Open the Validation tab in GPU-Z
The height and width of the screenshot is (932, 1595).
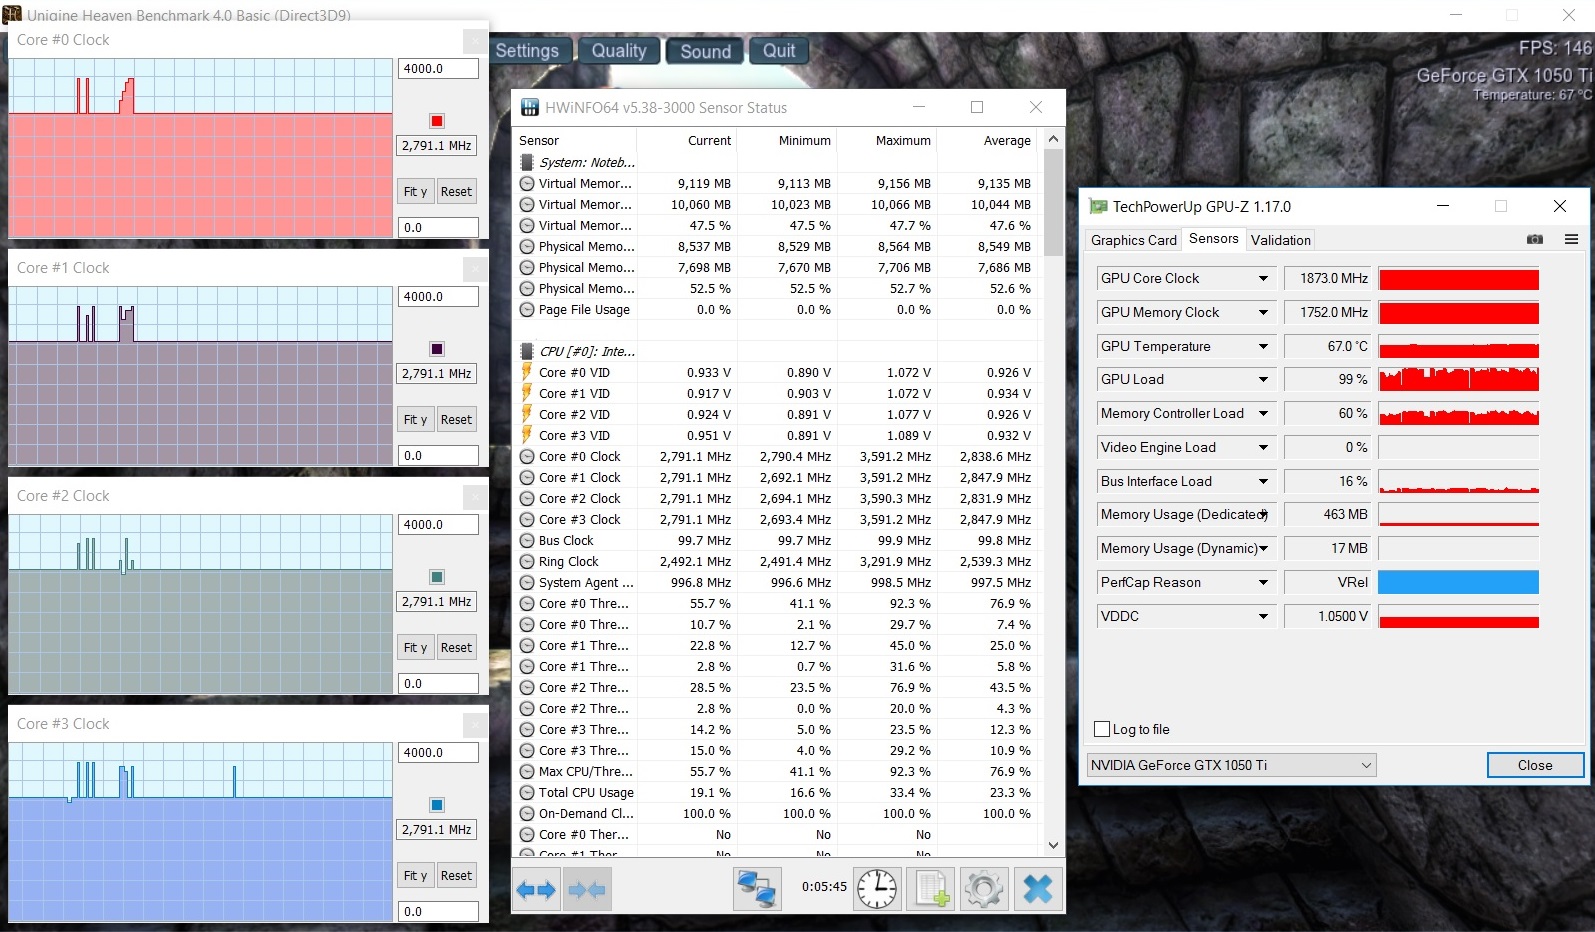pos(1280,240)
